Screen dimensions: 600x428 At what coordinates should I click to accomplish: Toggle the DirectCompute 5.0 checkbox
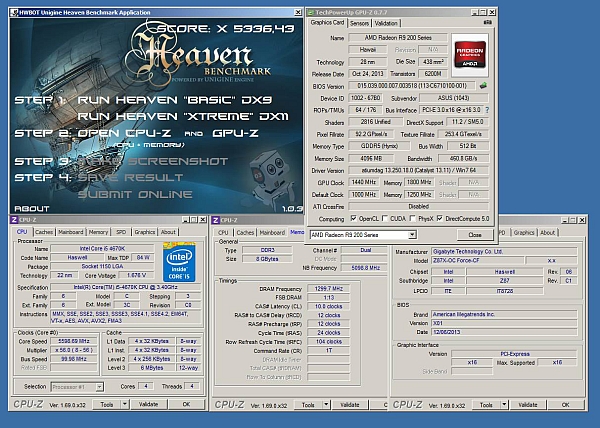440,218
